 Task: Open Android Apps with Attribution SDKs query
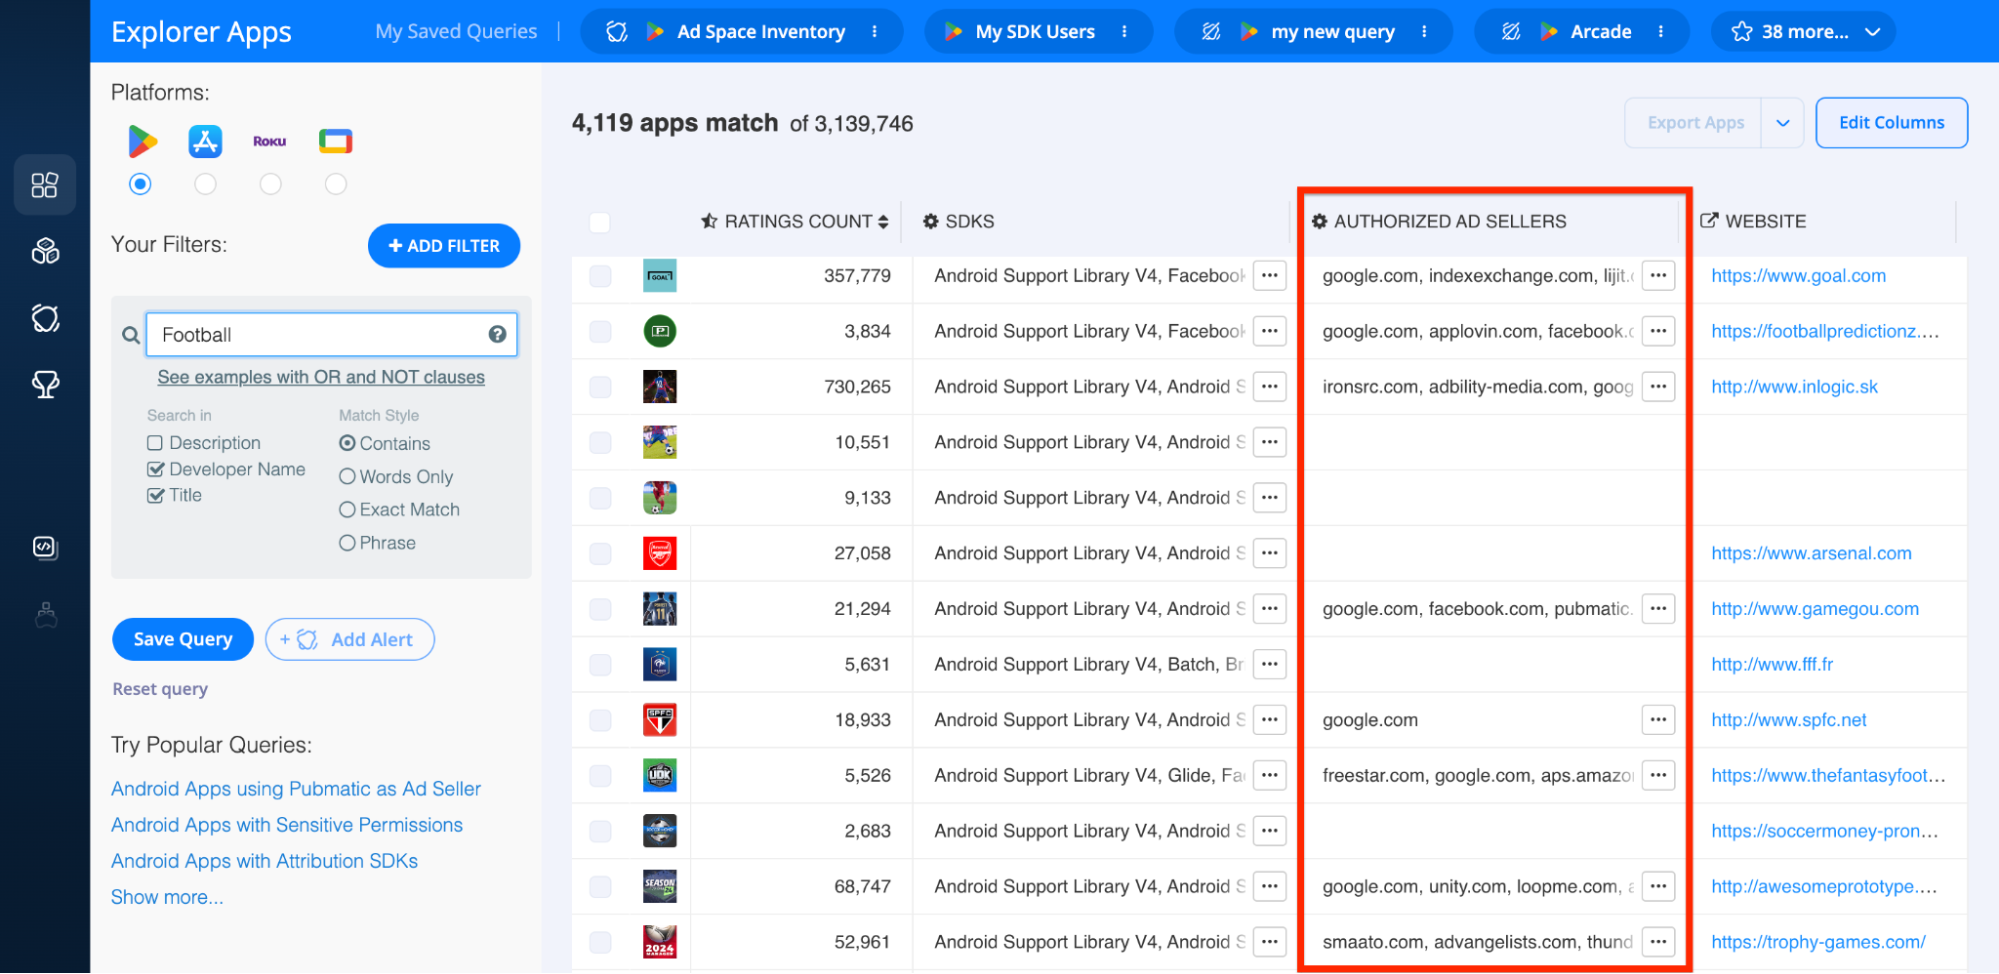coord(264,861)
